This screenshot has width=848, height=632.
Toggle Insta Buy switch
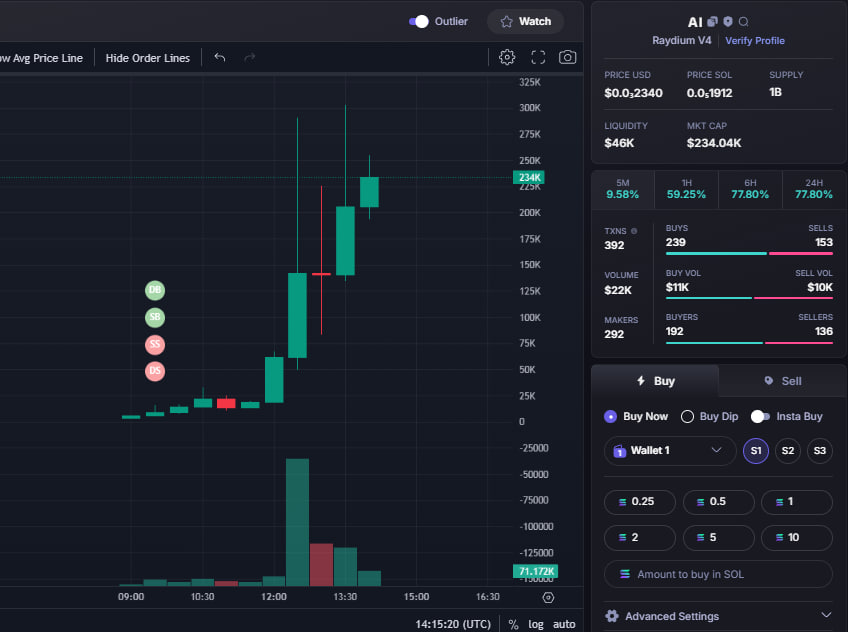point(760,416)
